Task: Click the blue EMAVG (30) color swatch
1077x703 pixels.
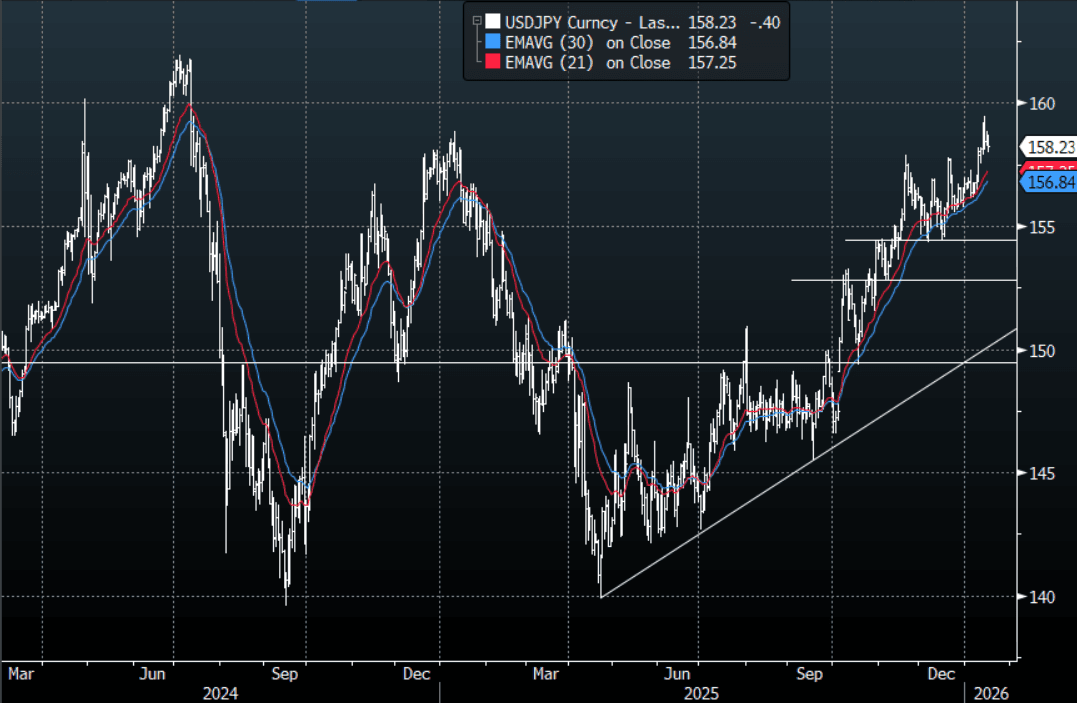Action: click(x=490, y=42)
